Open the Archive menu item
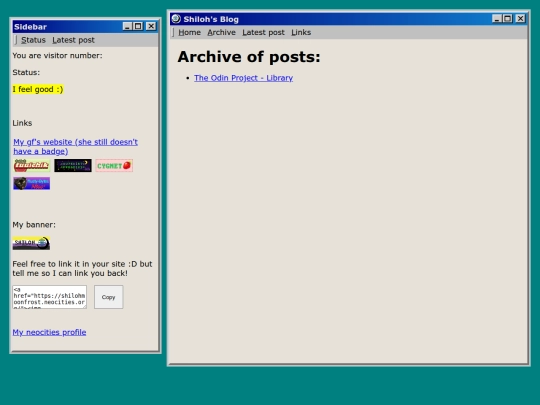This screenshot has height=405, width=540. coord(221,32)
